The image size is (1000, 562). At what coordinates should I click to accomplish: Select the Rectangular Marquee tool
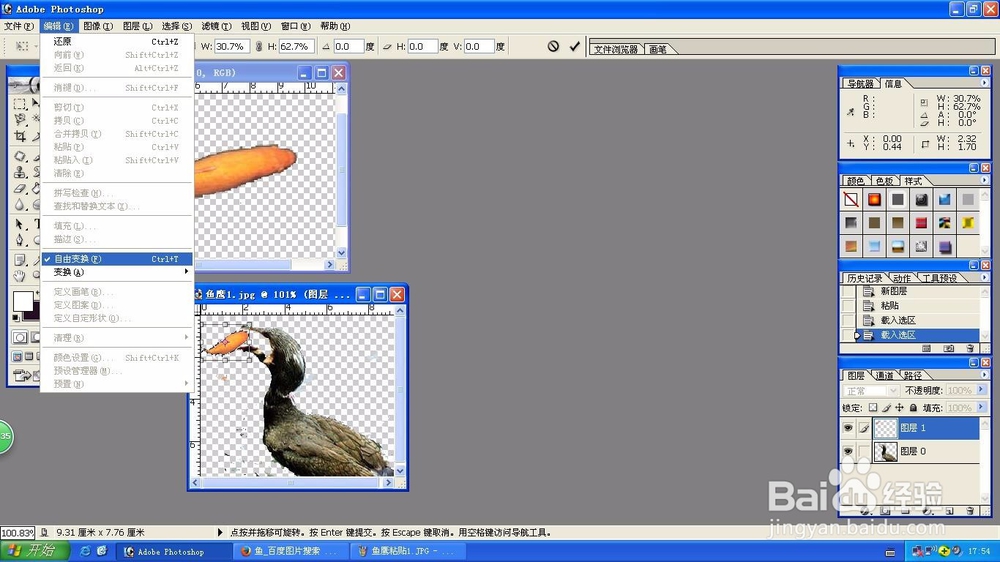(x=20, y=104)
